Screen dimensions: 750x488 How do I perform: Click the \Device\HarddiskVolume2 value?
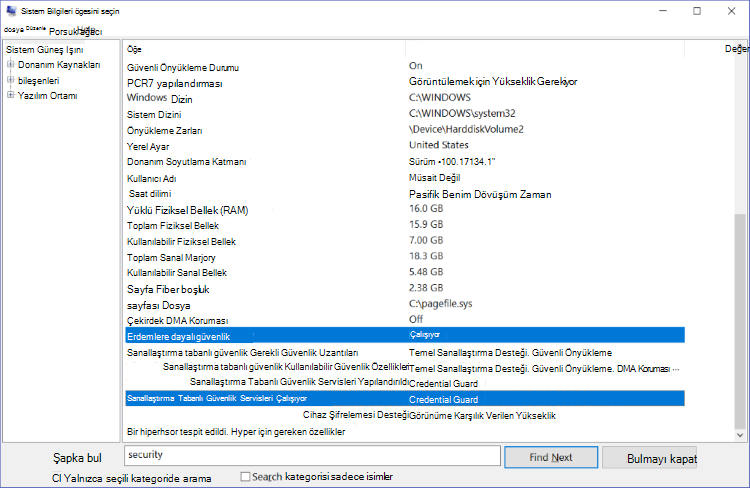click(466, 129)
